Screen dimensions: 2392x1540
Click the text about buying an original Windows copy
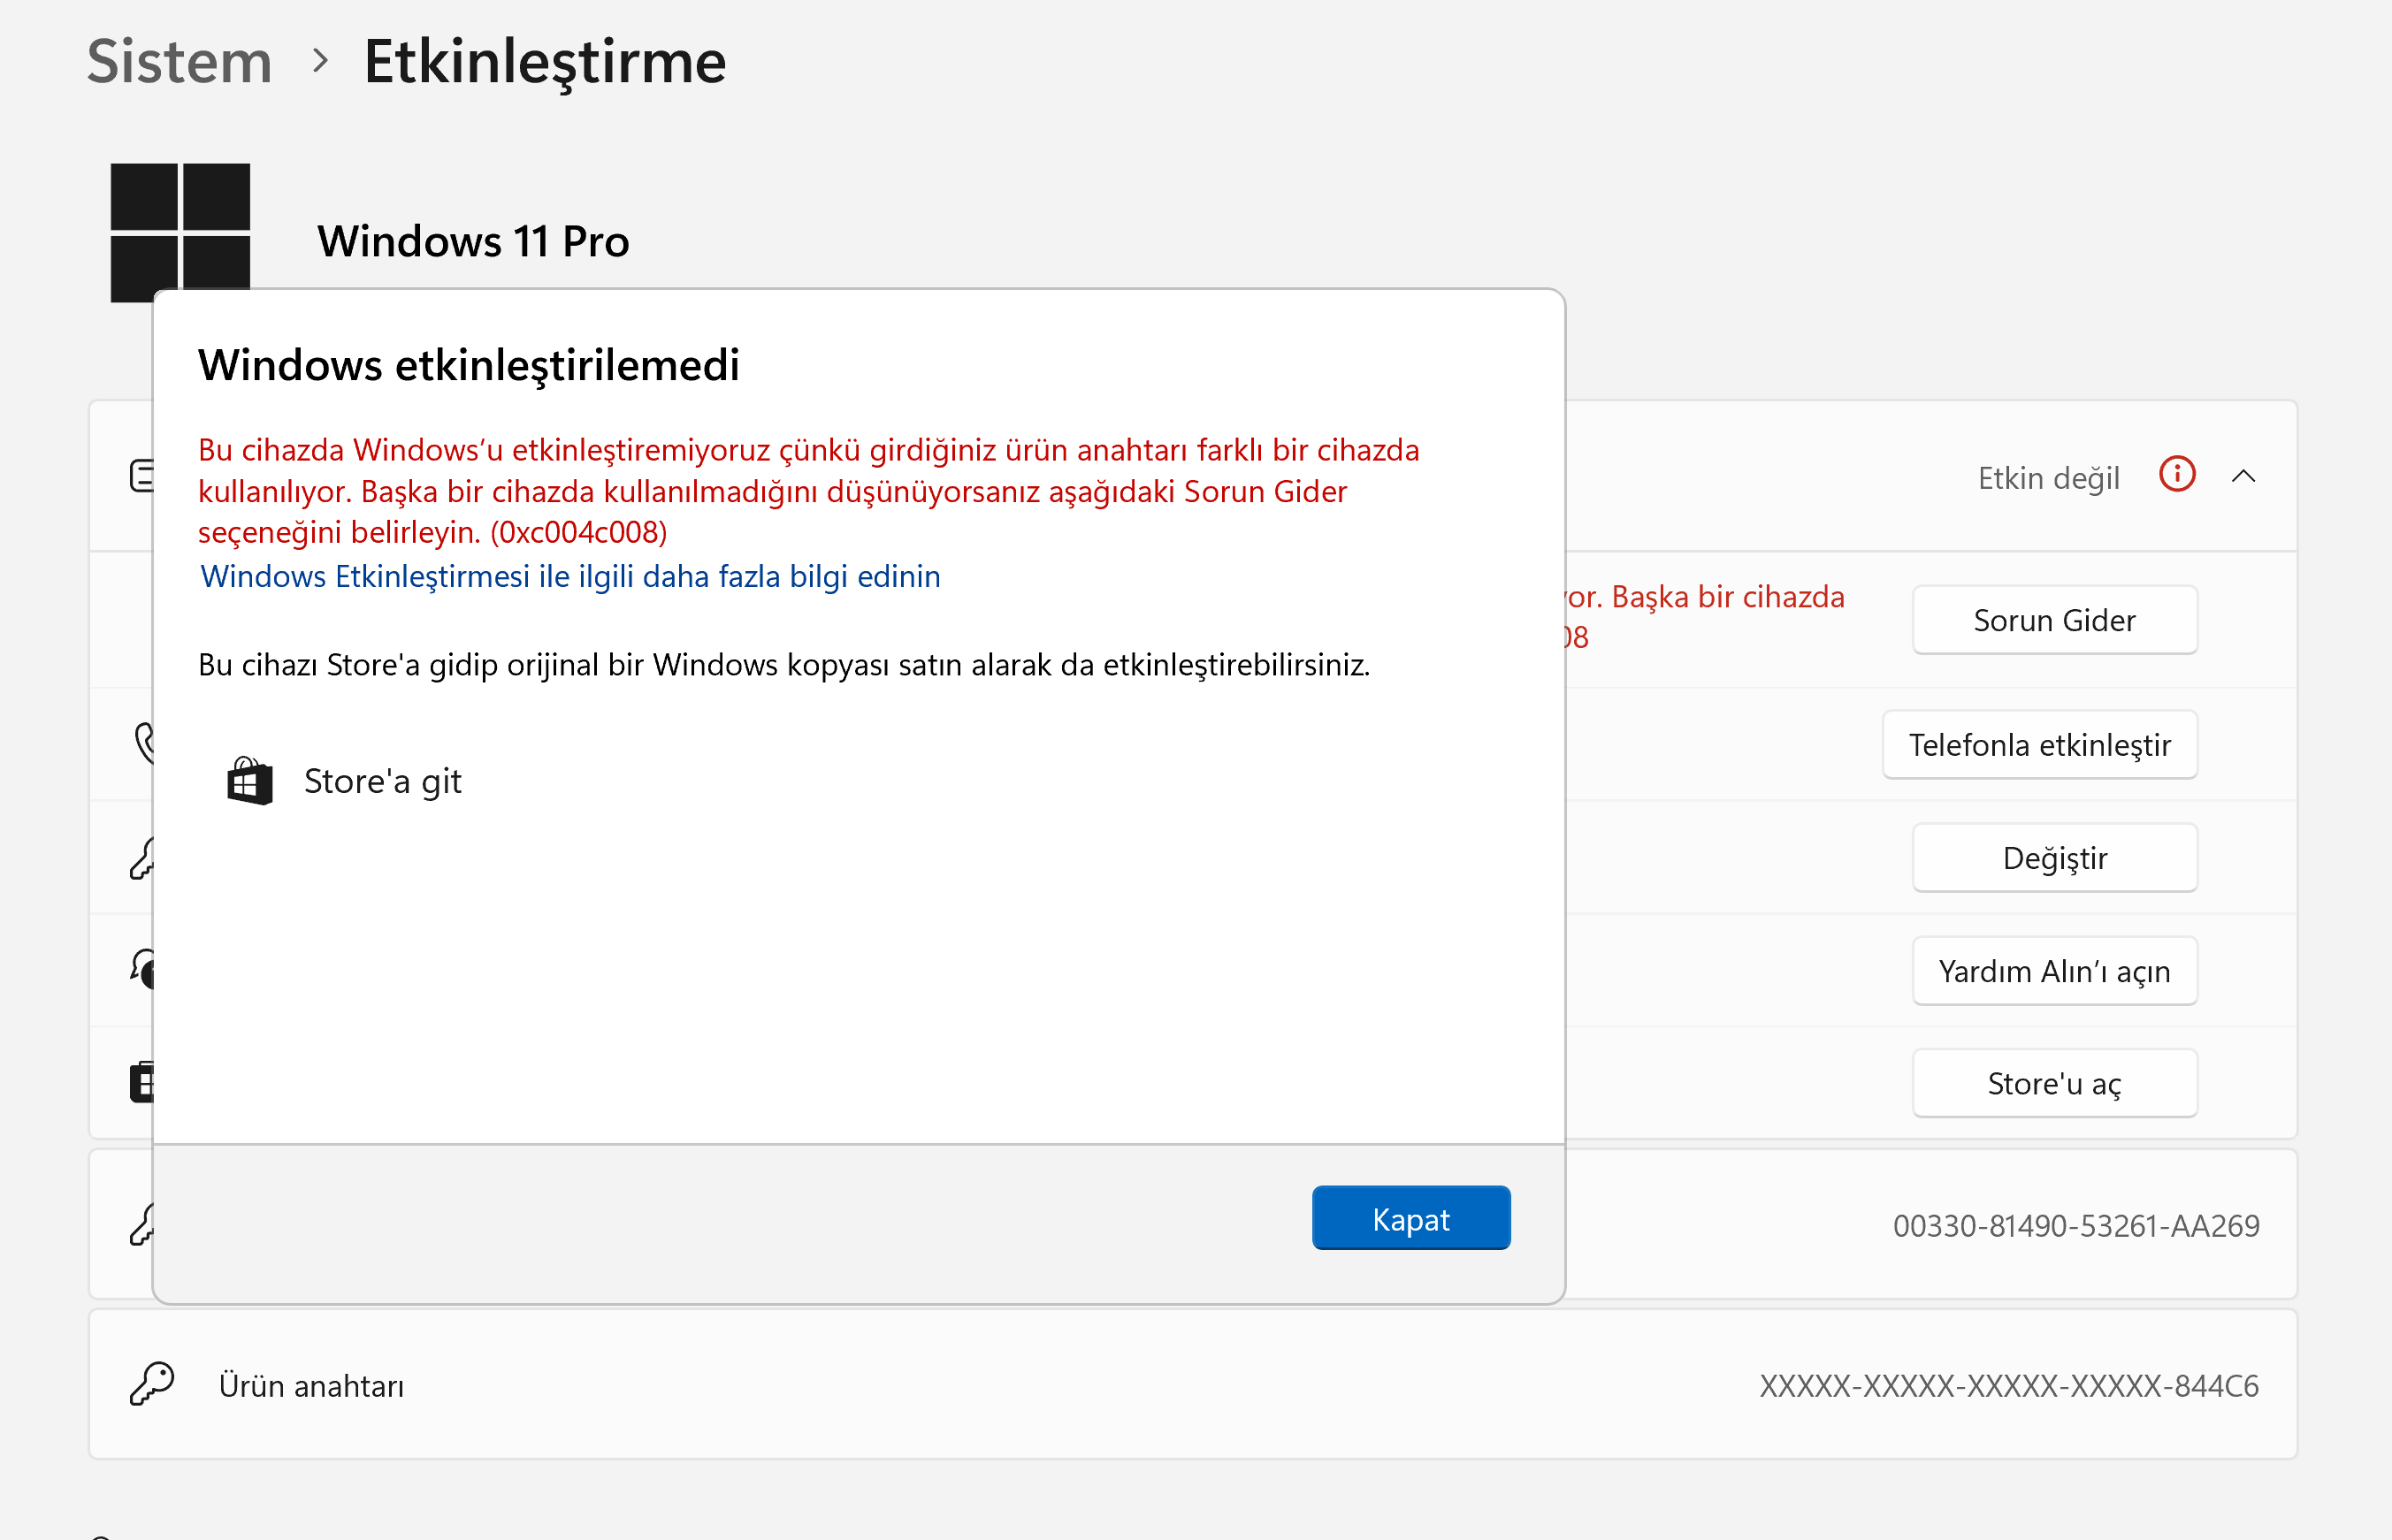click(x=784, y=665)
